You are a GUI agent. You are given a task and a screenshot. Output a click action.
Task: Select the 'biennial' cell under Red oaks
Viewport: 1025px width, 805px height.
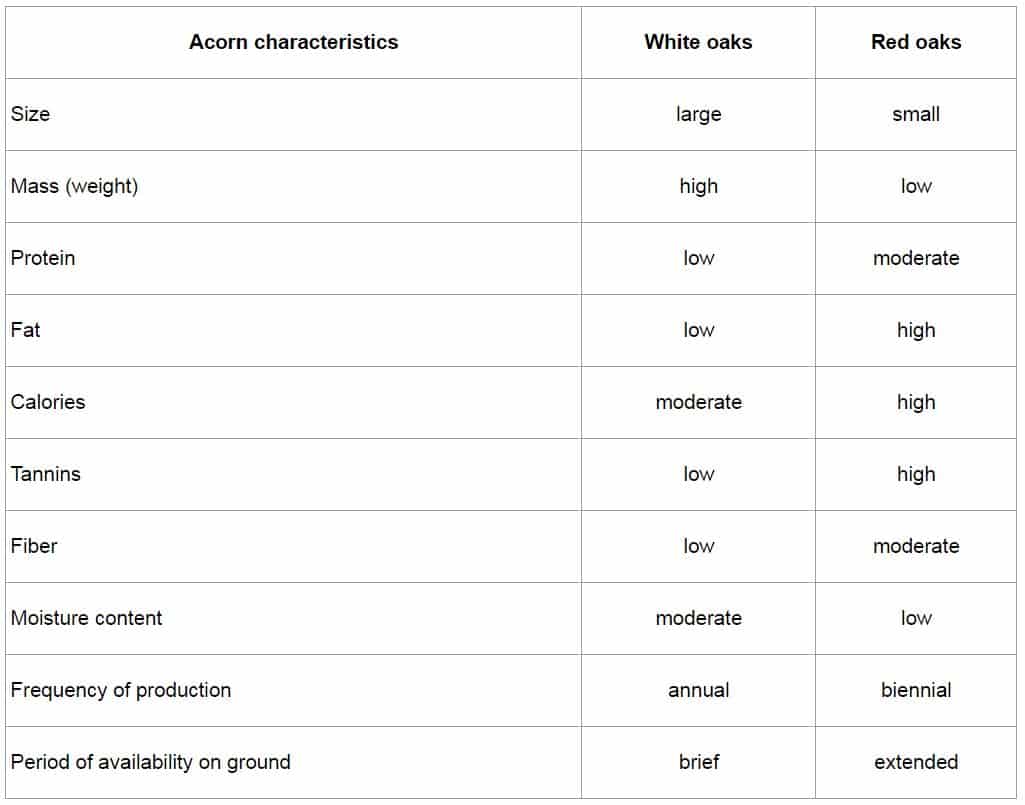pyautogui.click(x=916, y=690)
